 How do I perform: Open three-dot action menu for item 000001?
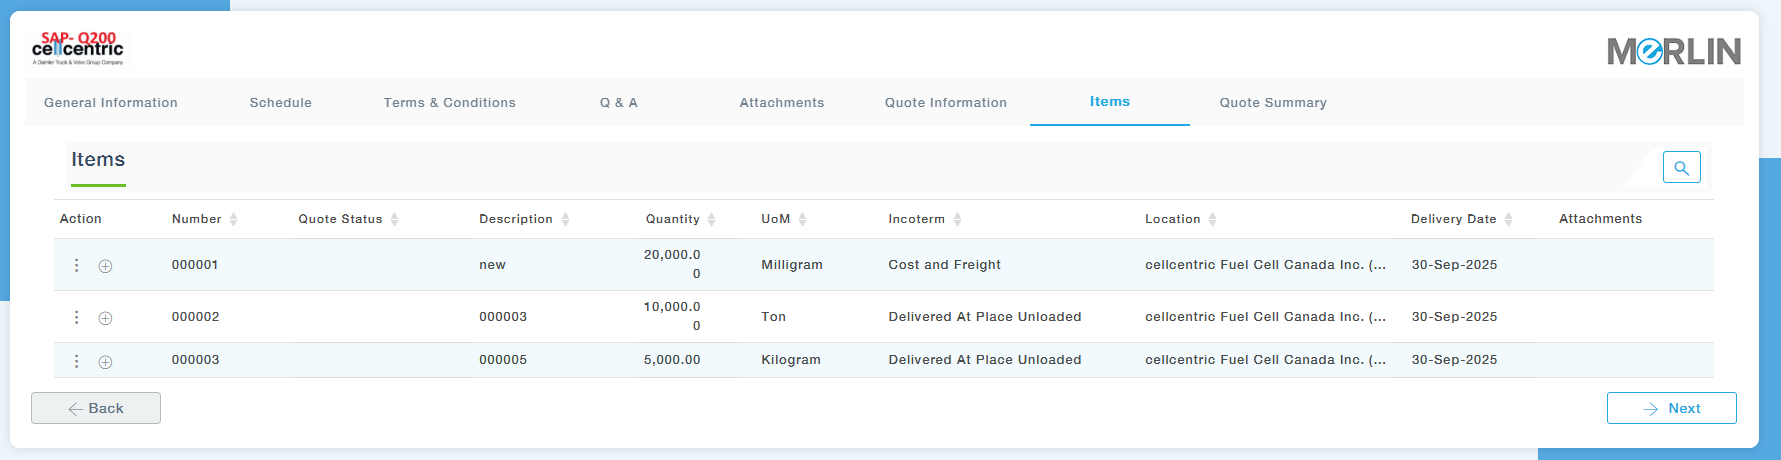click(77, 265)
